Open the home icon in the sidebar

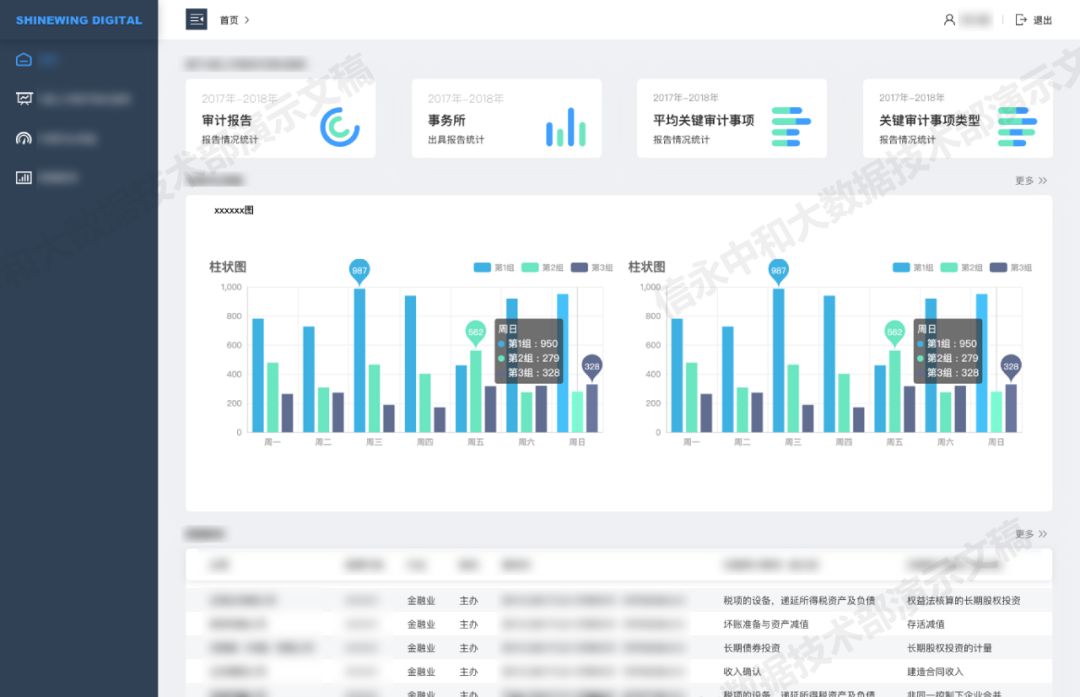click(23, 60)
